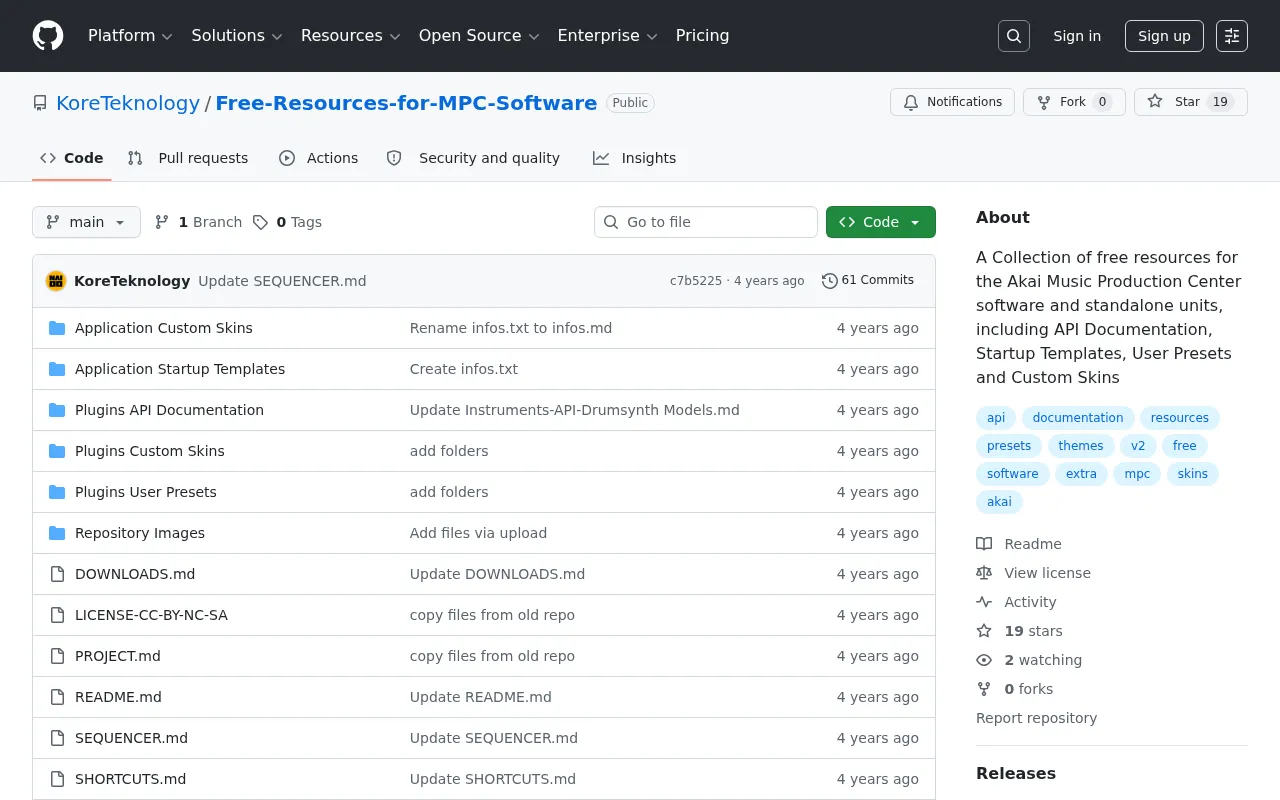The height and width of the screenshot is (800, 1280).
Task: Select the themes topic tag
Action: (x=1081, y=446)
